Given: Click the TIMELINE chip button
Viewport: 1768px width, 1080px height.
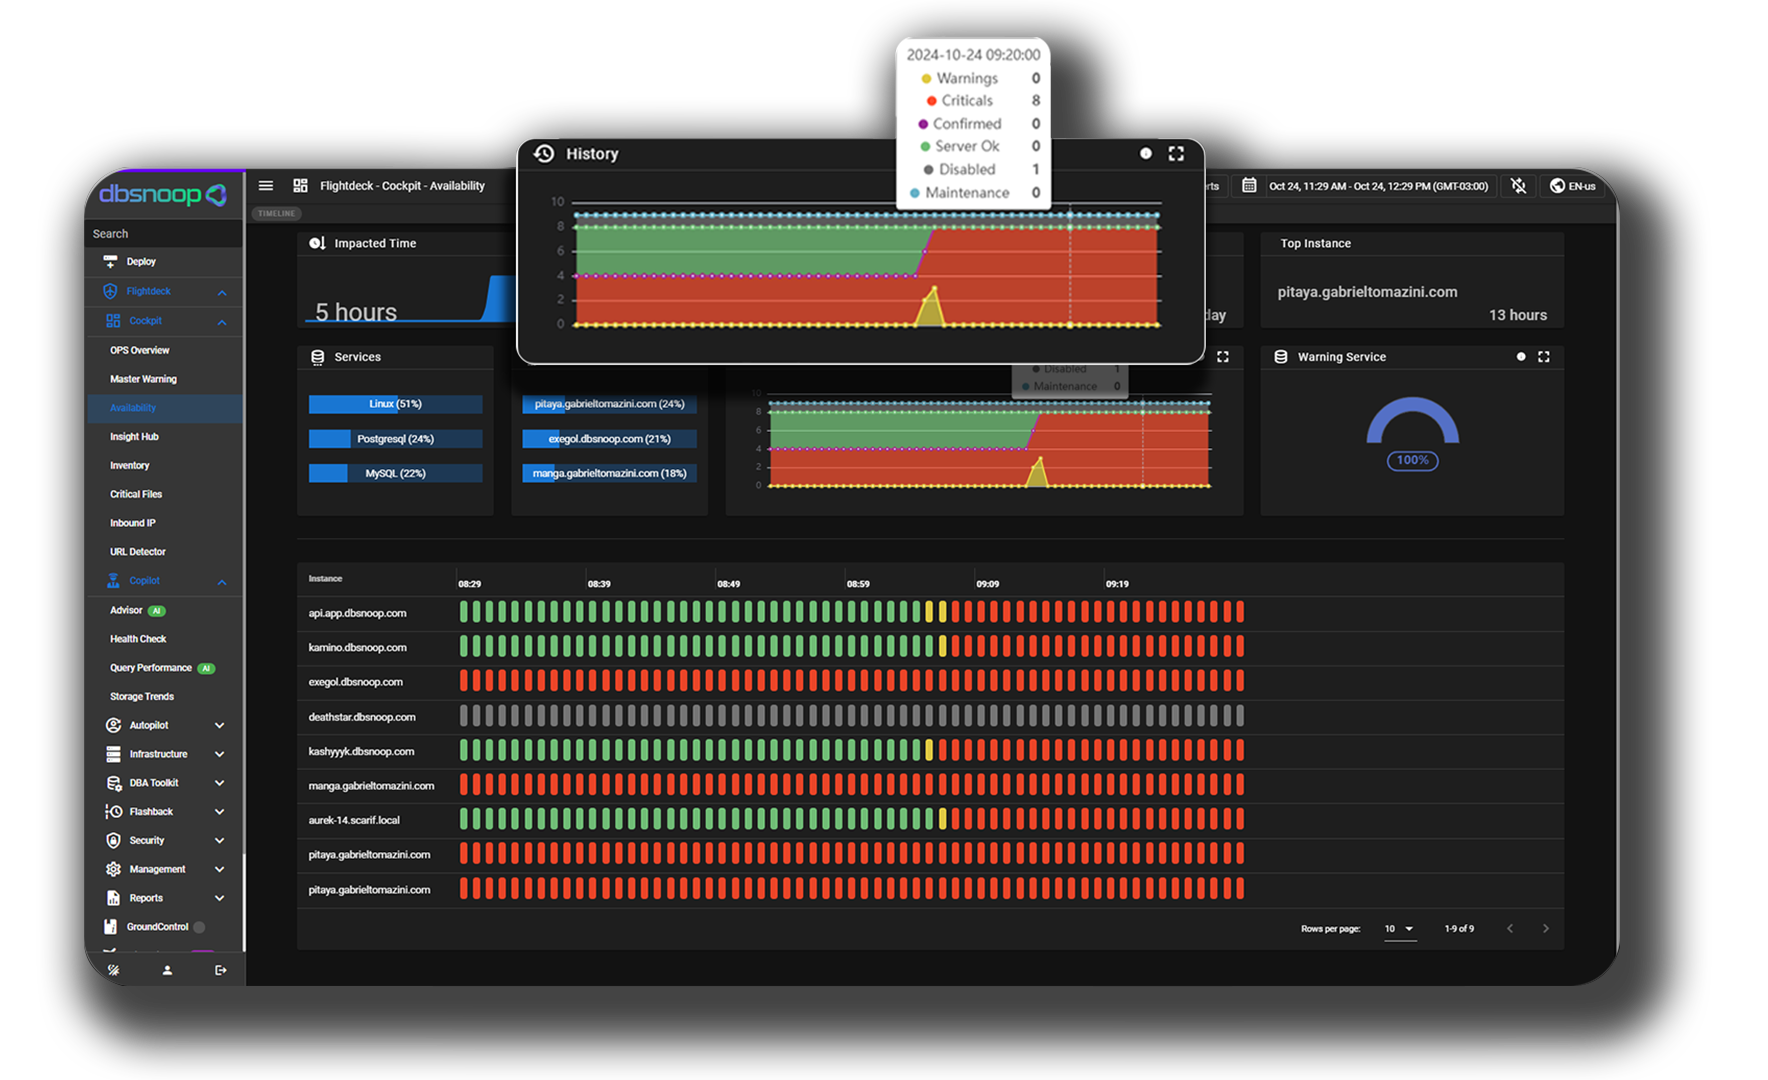Looking at the screenshot, I should click(277, 213).
